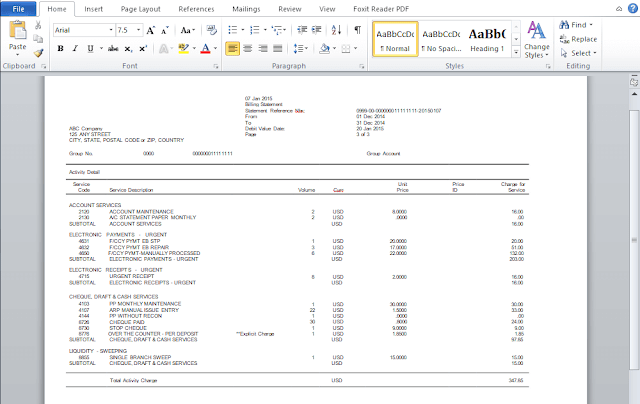This screenshot has width=640, height=404.
Task: Open underline style dropdown arrow
Action: click(x=101, y=49)
